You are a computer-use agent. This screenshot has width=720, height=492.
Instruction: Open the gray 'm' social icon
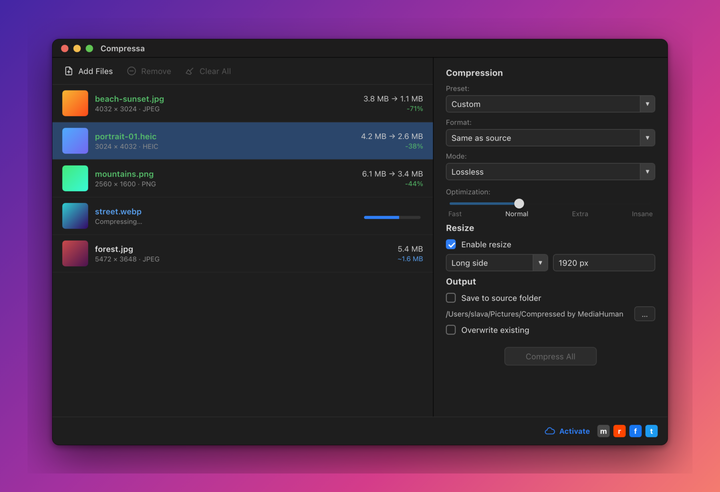pos(603,431)
